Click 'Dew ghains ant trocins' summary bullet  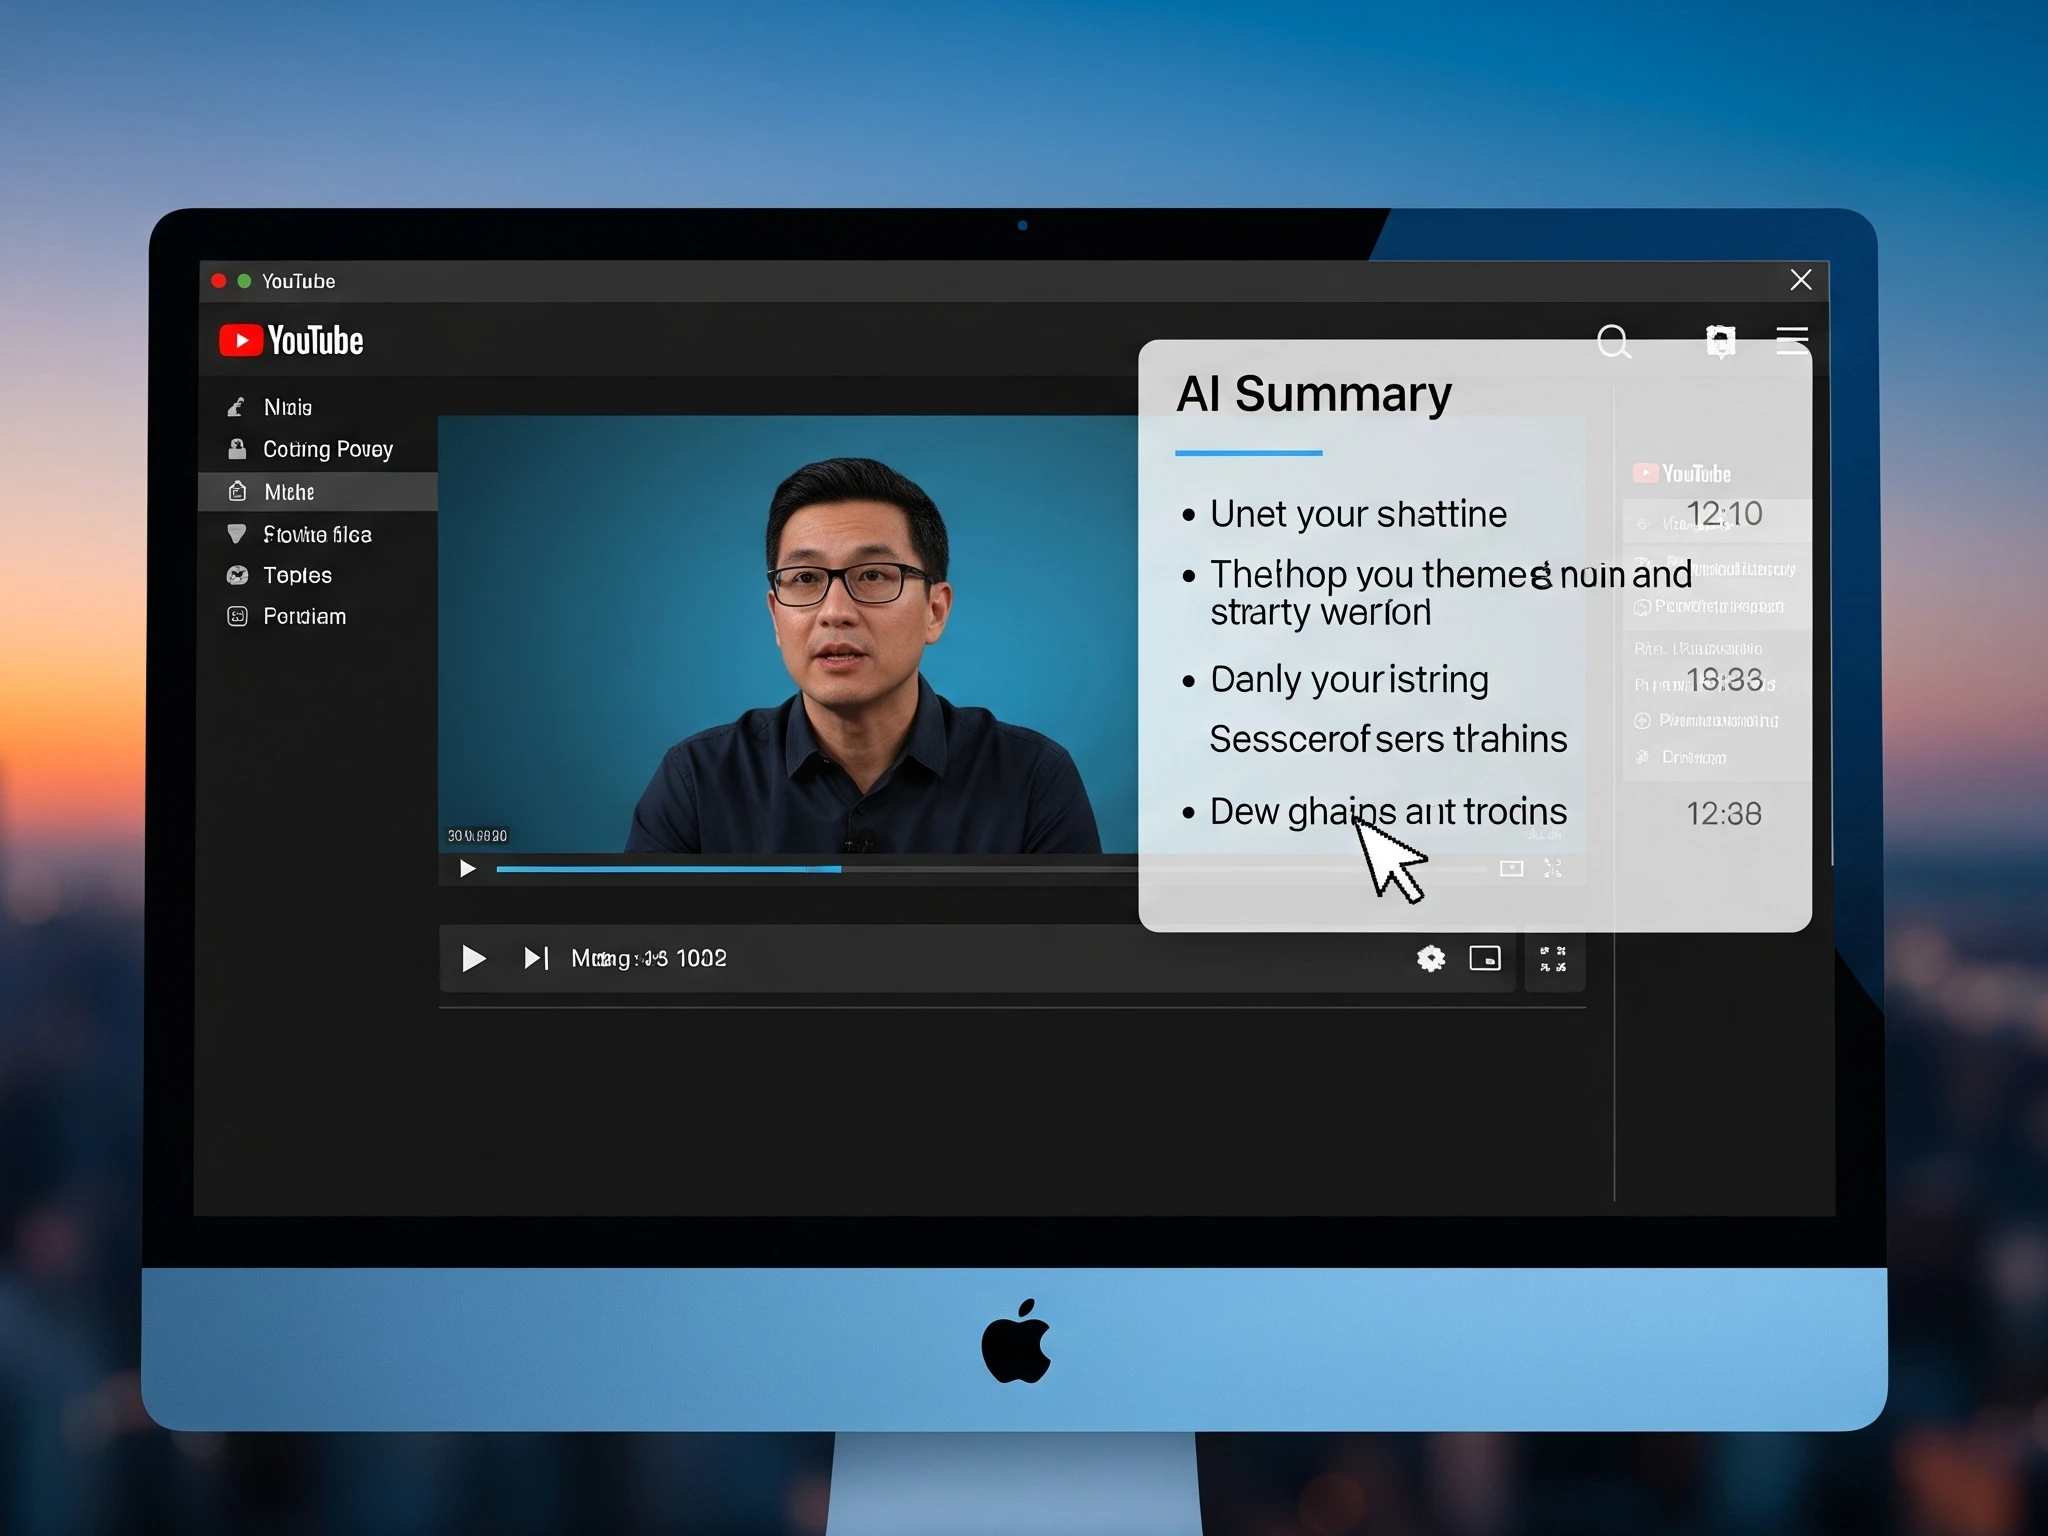1387,811
